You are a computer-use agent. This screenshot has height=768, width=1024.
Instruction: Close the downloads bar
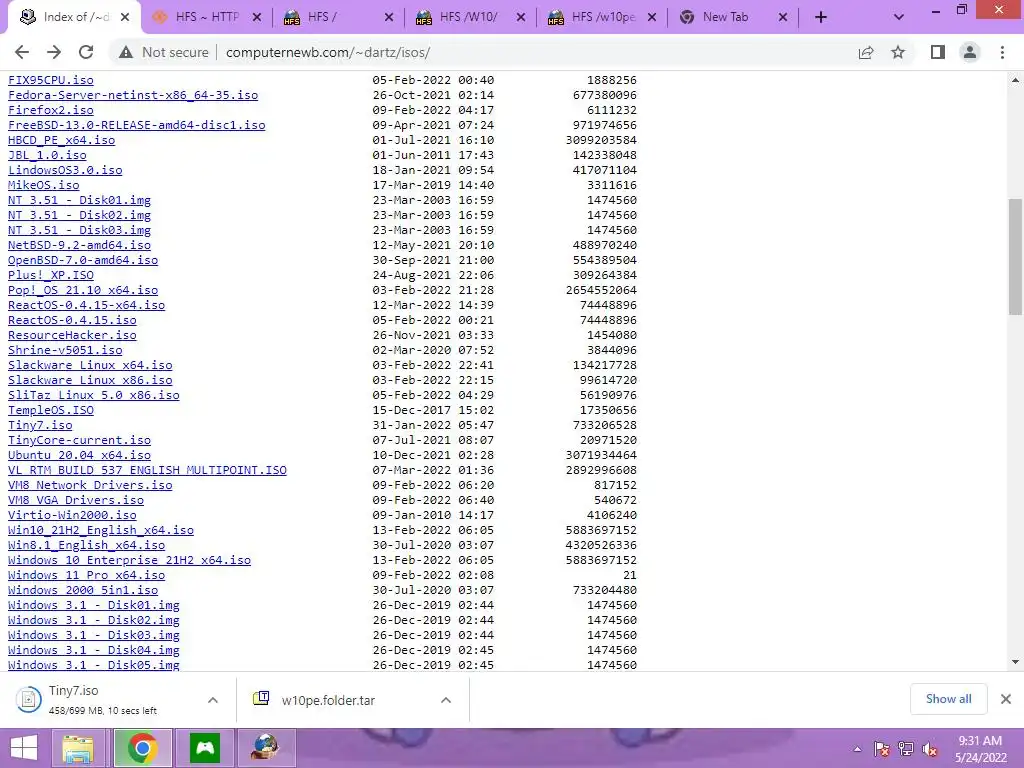(x=1006, y=699)
